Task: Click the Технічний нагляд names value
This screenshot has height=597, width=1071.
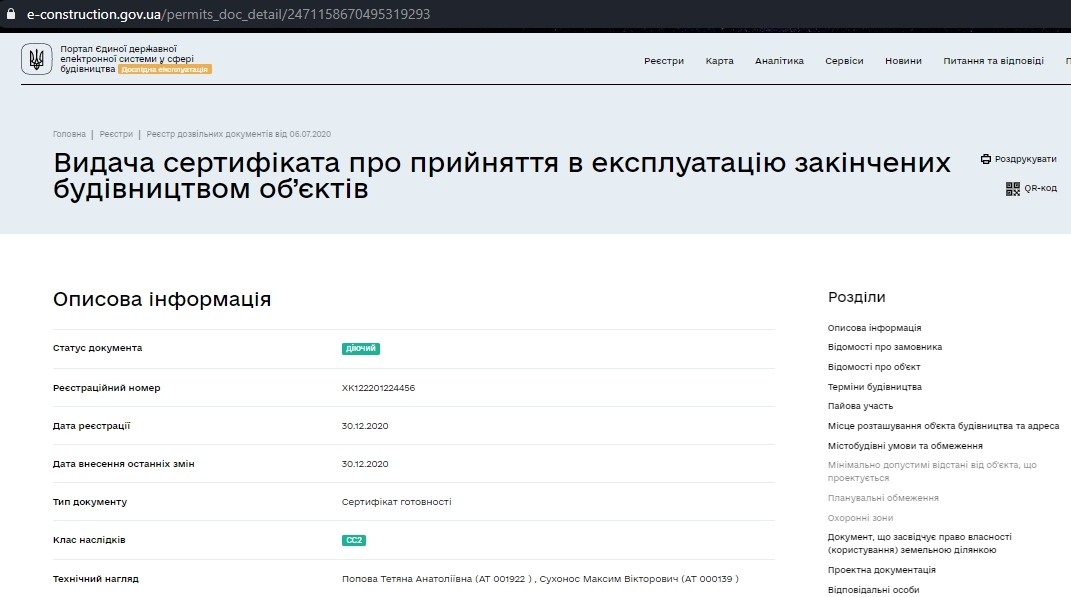Action: click(540, 579)
